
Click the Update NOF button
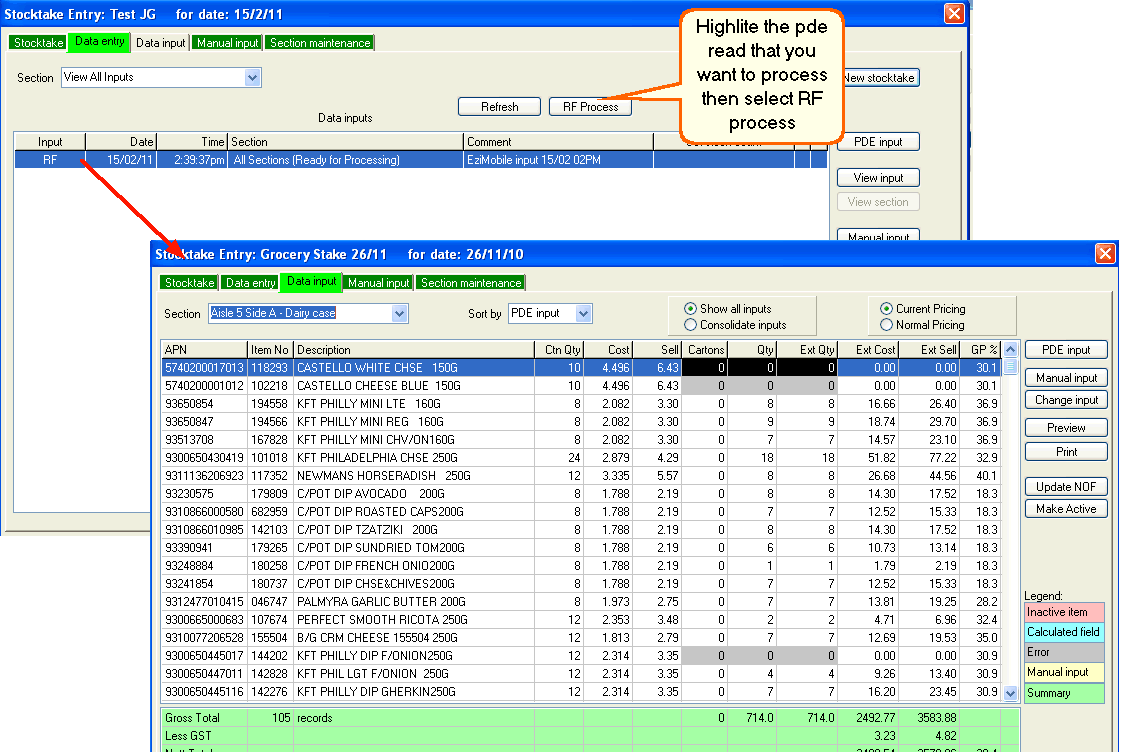coord(1066,487)
